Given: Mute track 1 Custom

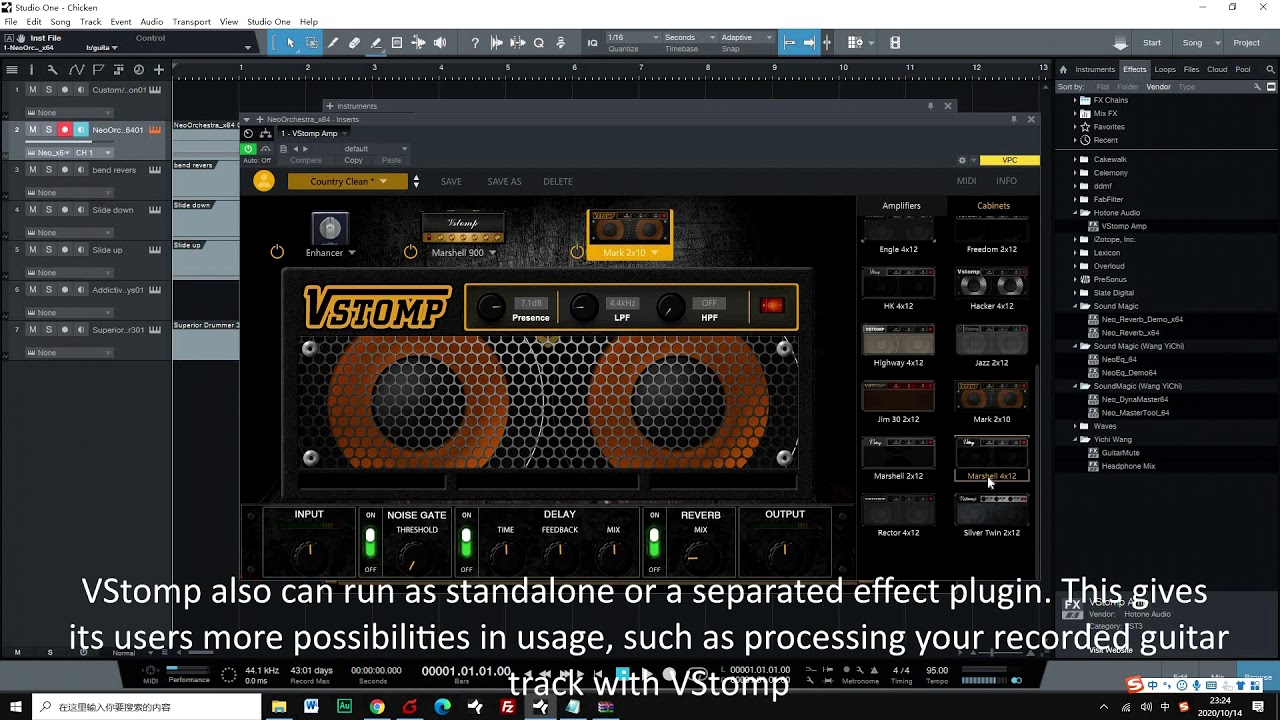Looking at the screenshot, I should point(32,90).
